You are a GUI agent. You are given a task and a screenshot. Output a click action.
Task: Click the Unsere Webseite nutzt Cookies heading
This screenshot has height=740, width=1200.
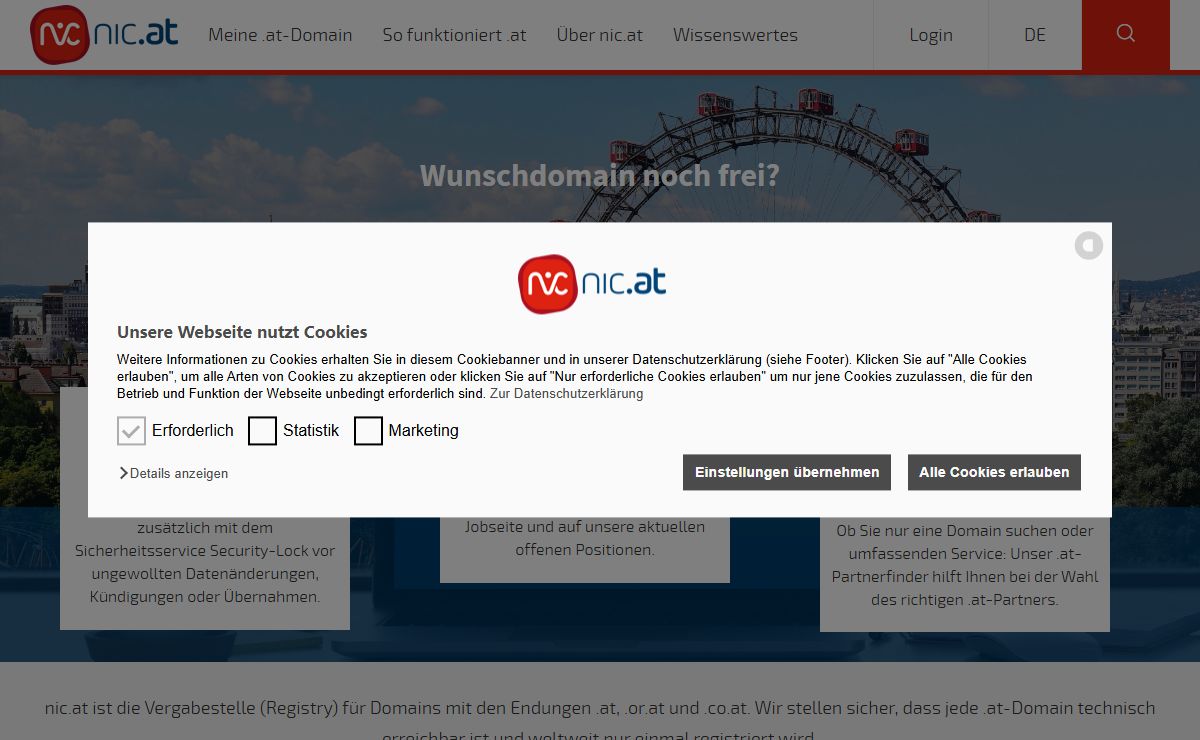242,332
